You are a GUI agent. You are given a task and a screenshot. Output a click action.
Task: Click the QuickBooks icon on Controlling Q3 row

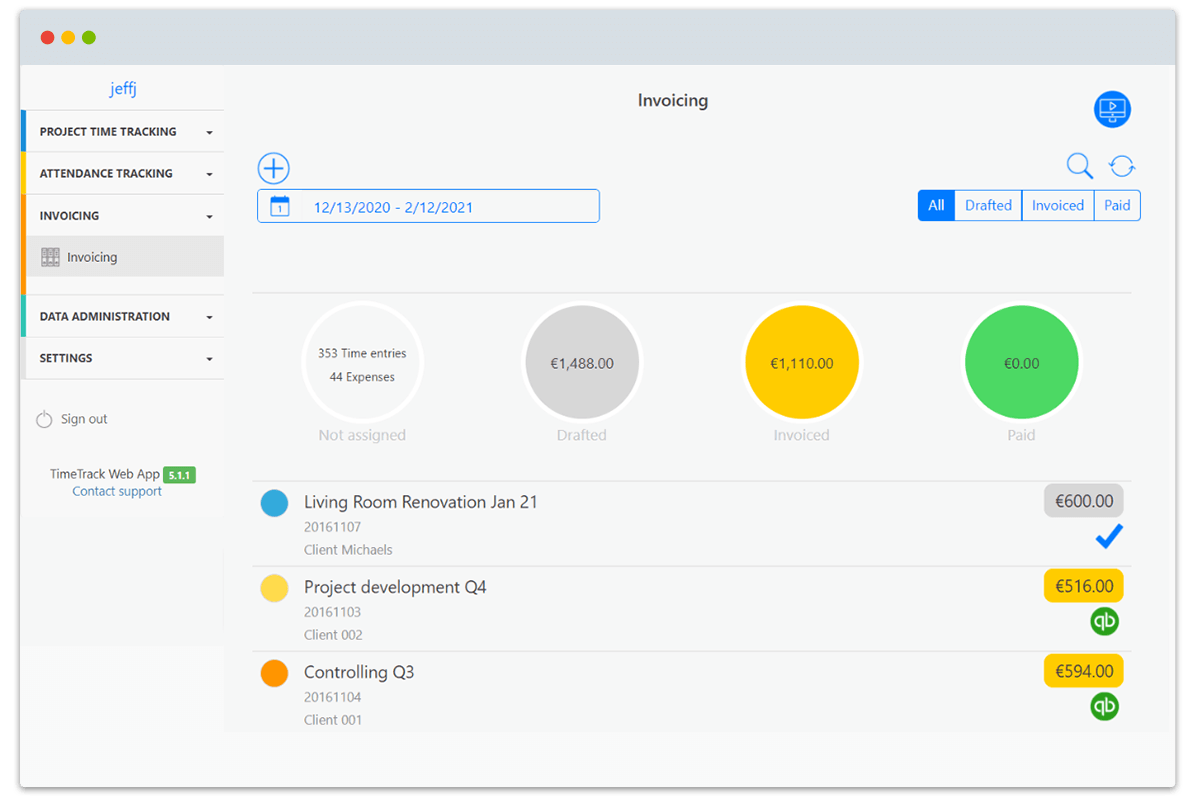(x=1104, y=706)
